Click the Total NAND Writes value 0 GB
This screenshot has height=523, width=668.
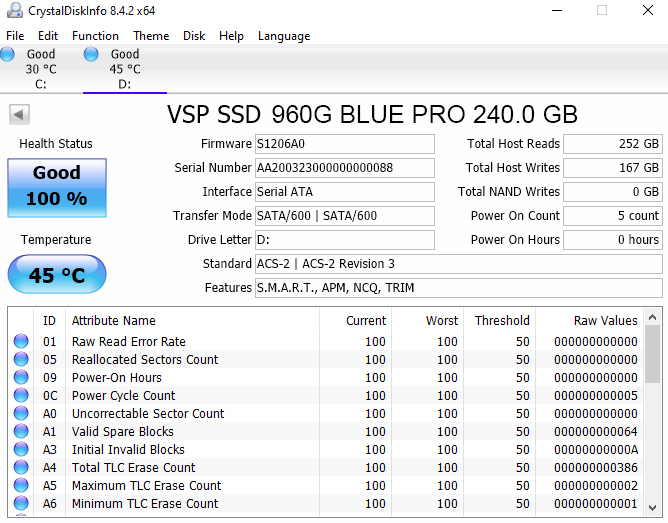coord(613,192)
